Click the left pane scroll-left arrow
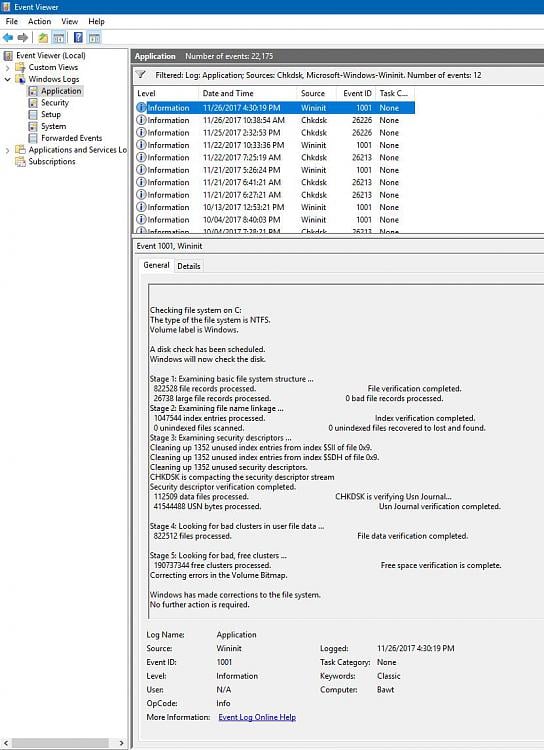Screen dimensions: 544x750 (x=5, y=743)
